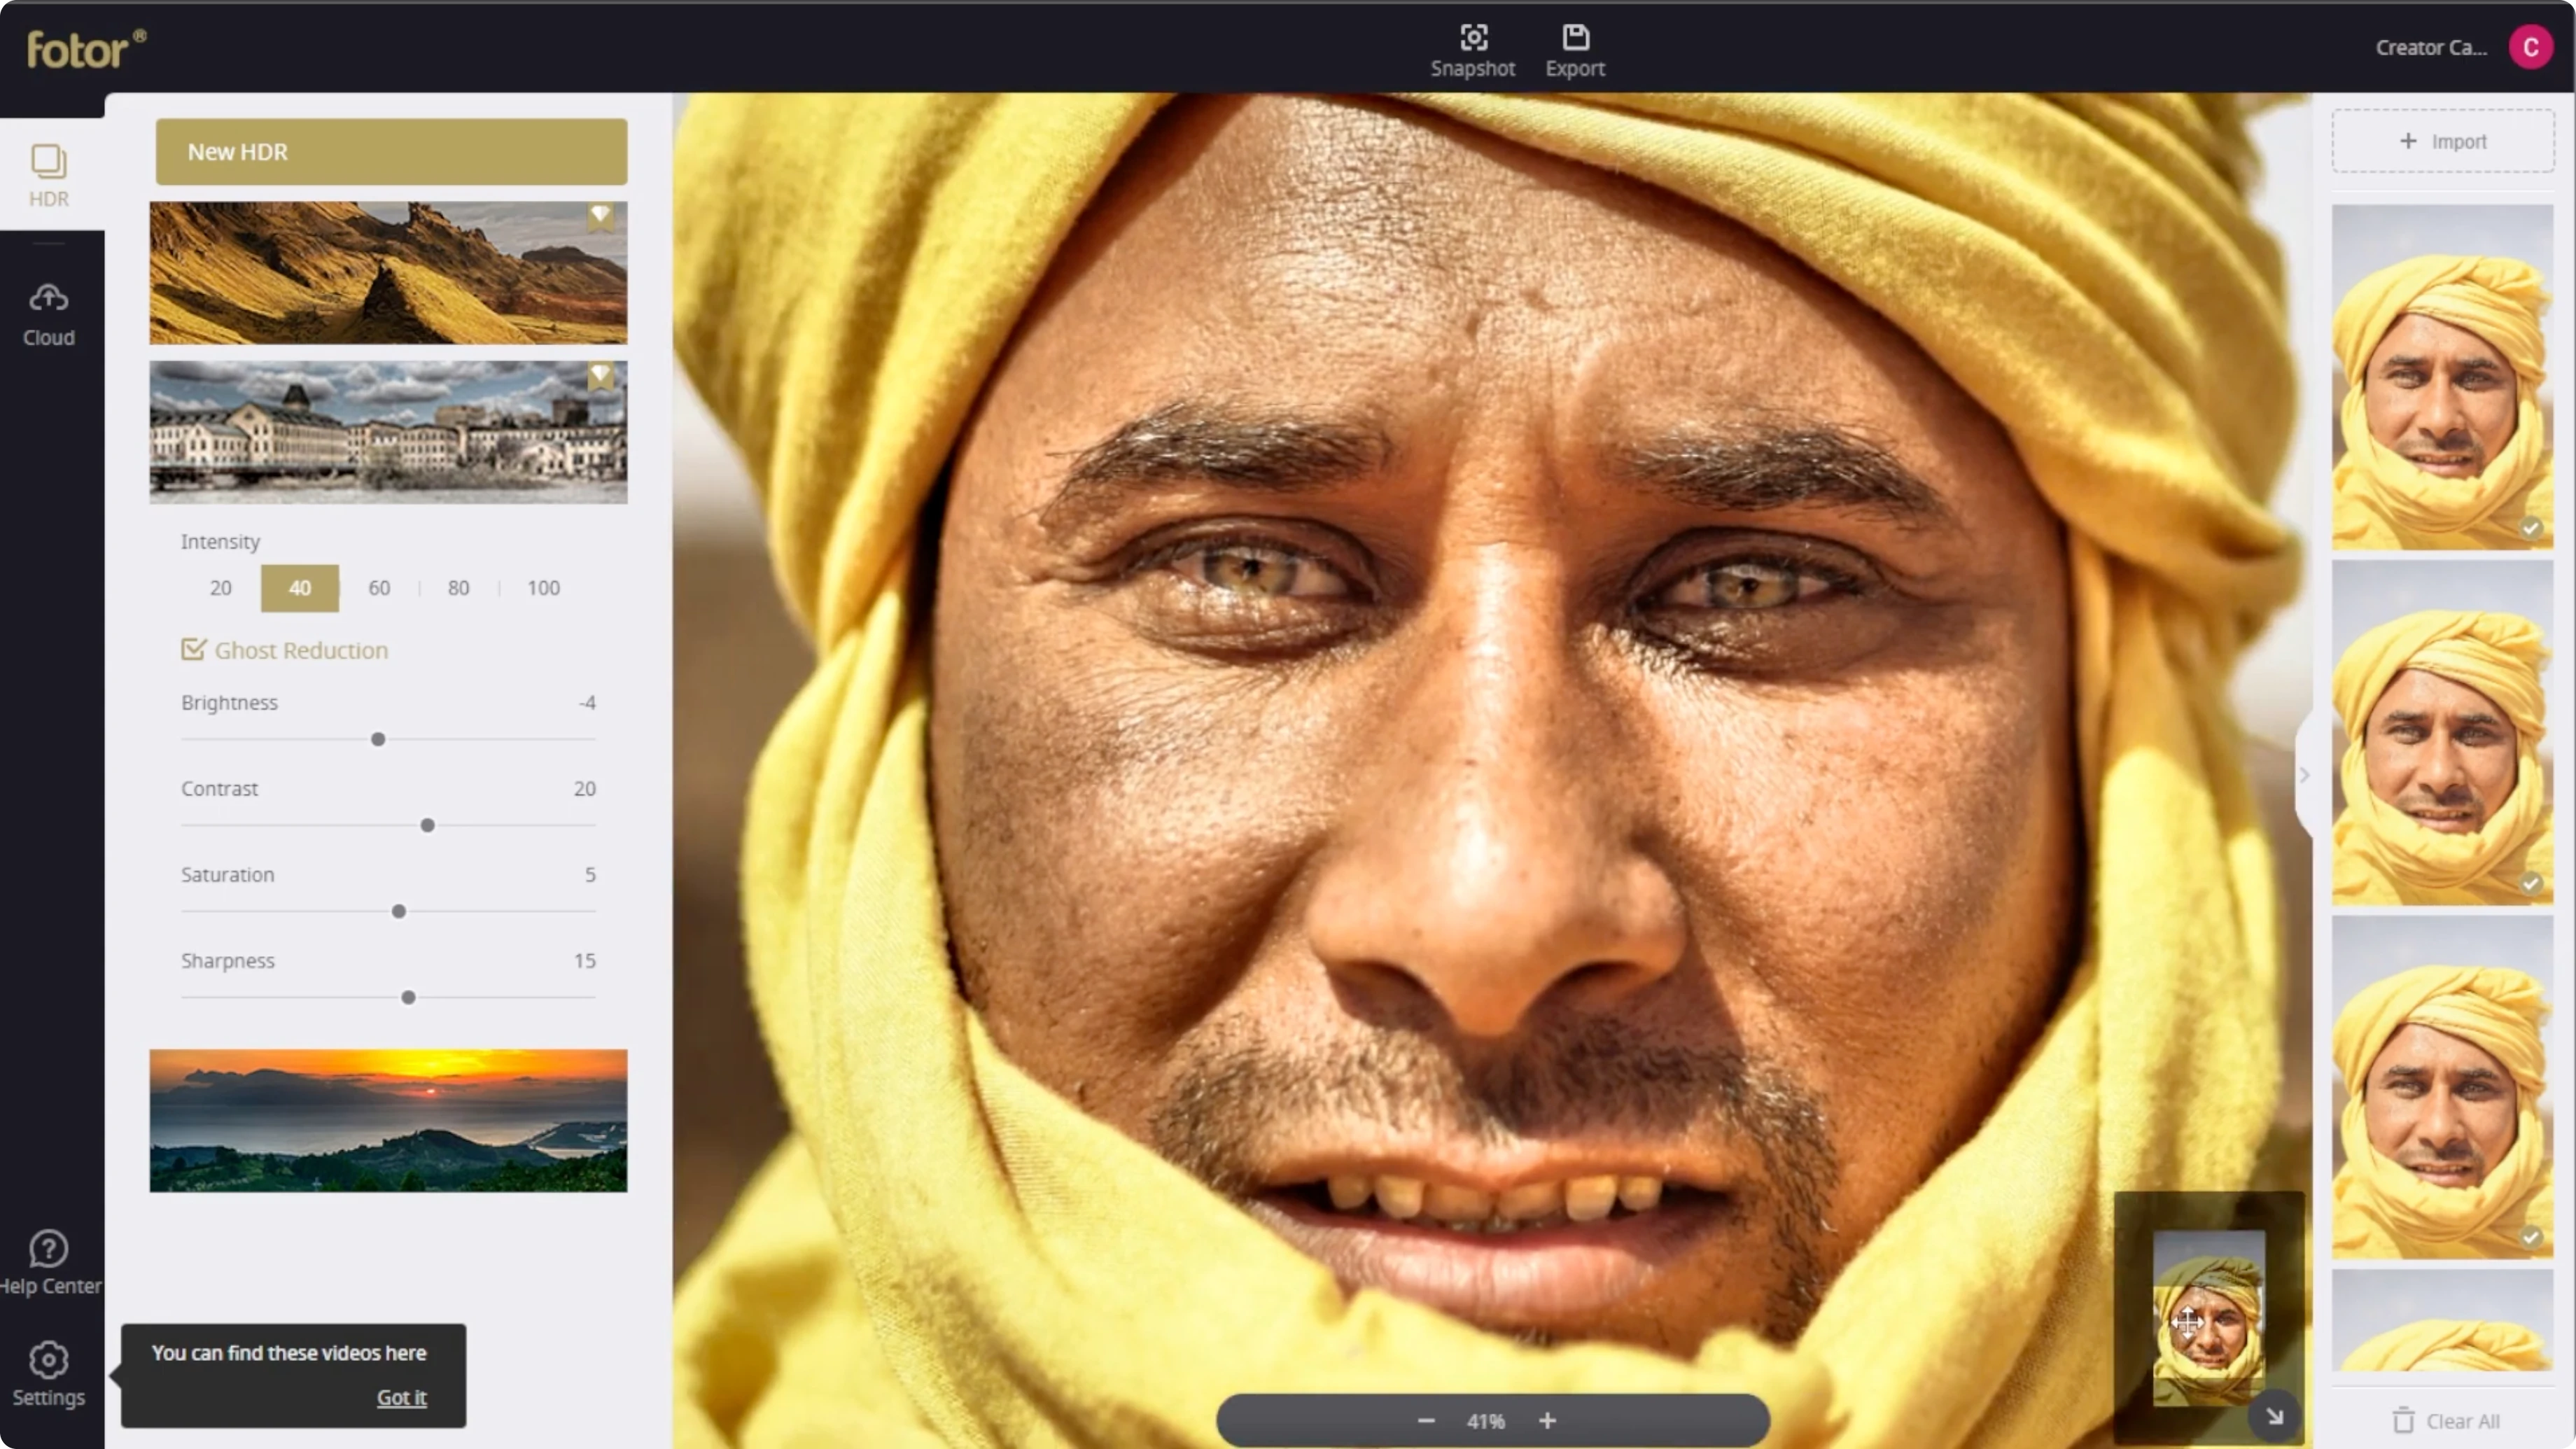Viewport: 2576px width, 1449px height.
Task: Click the New HDR button
Action: click(x=391, y=151)
